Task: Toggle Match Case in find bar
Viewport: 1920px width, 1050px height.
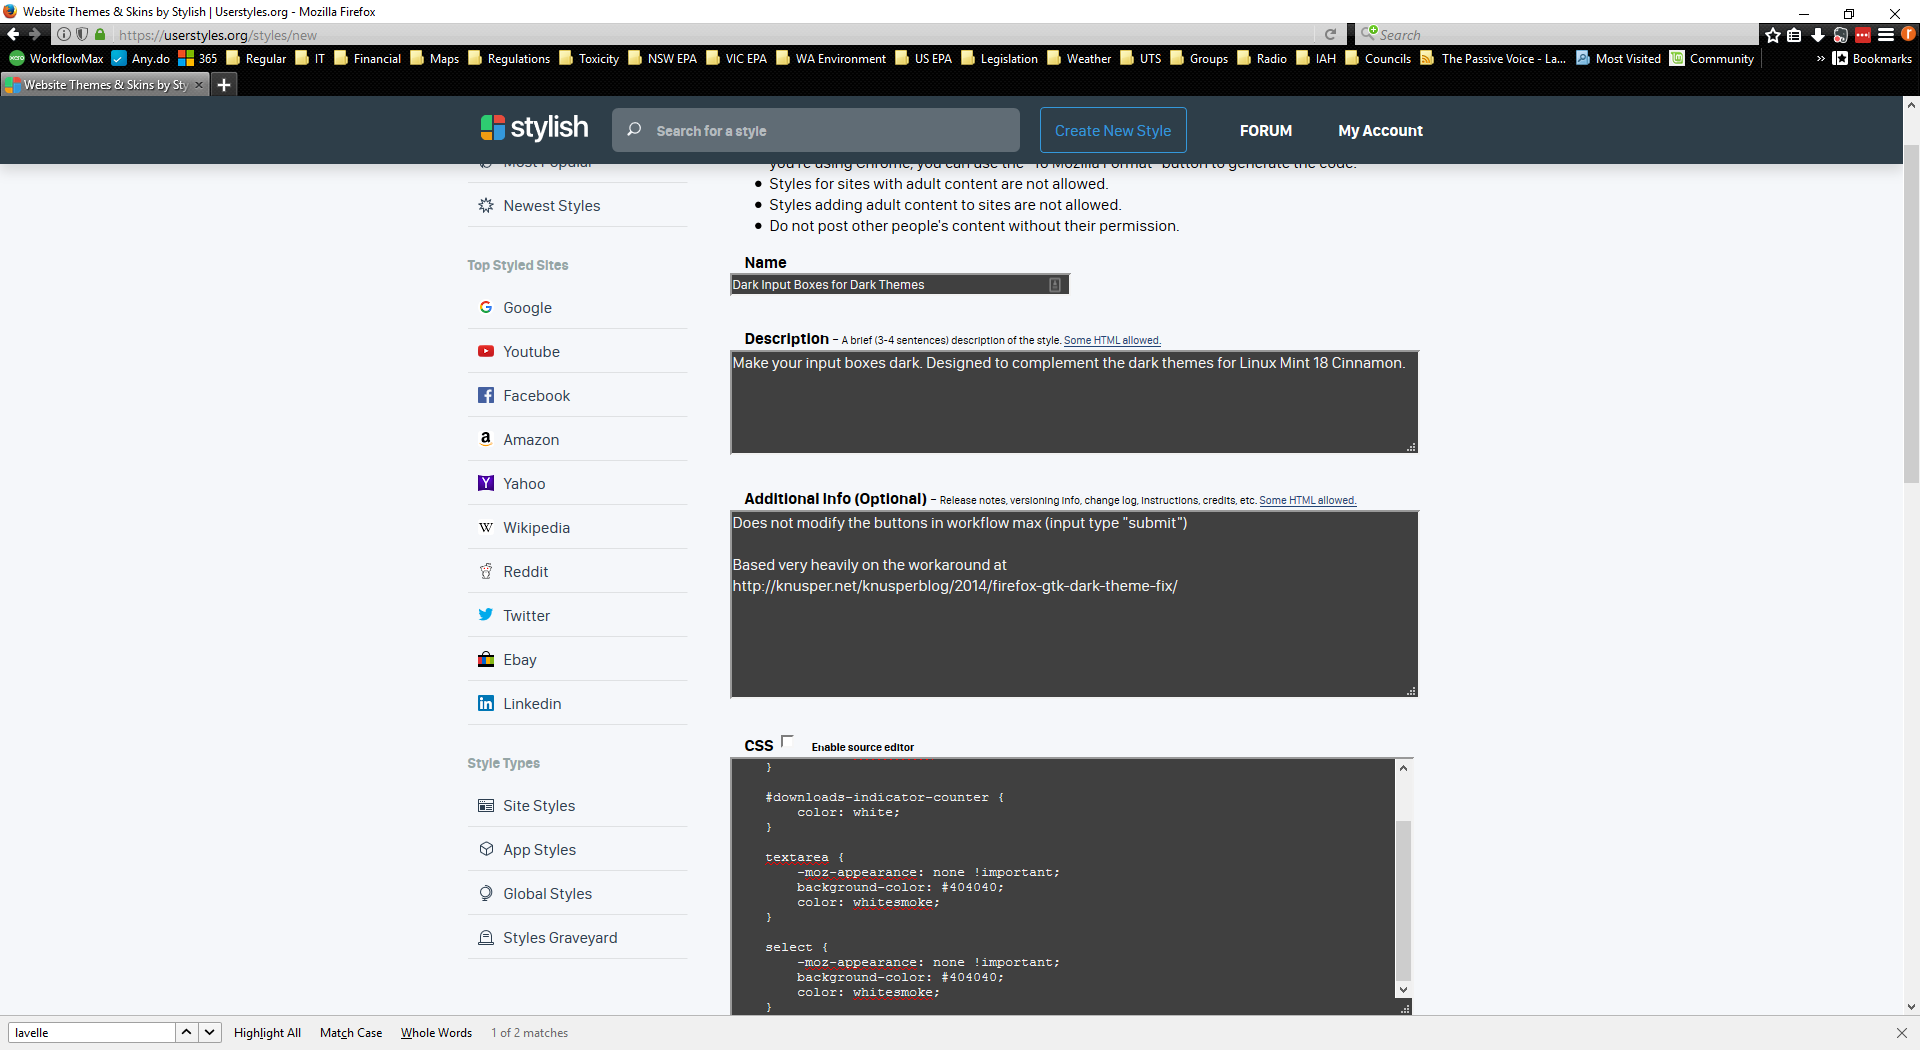Action: click(x=351, y=1033)
